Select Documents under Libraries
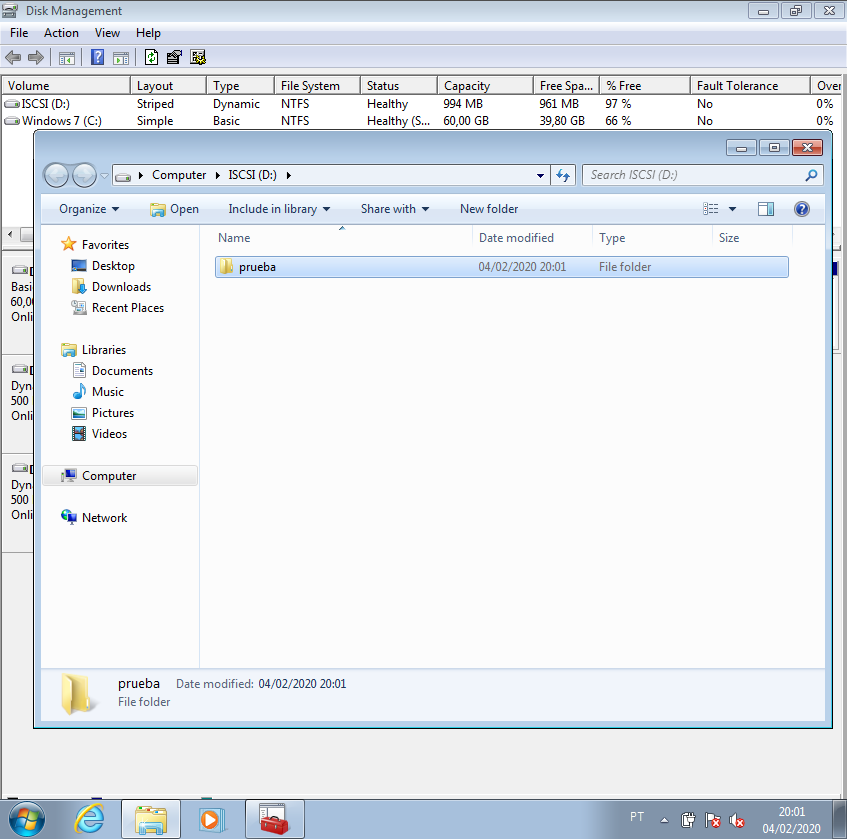 tap(122, 371)
